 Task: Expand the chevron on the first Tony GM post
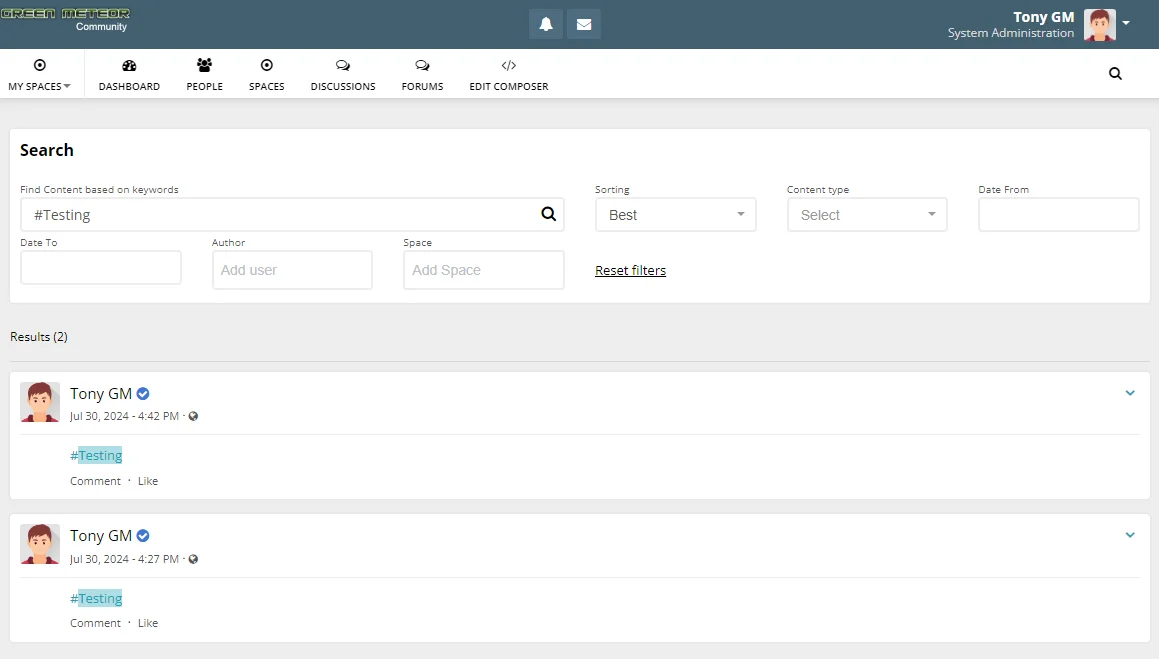point(1130,393)
